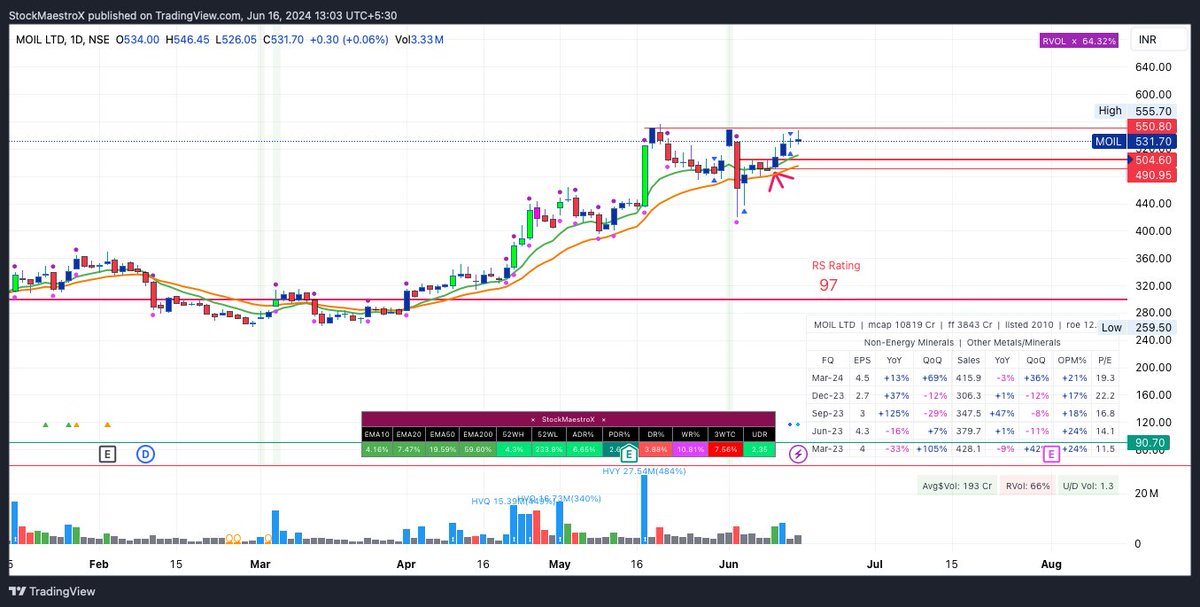Click the 3WTC value 7.56%

[725, 451]
